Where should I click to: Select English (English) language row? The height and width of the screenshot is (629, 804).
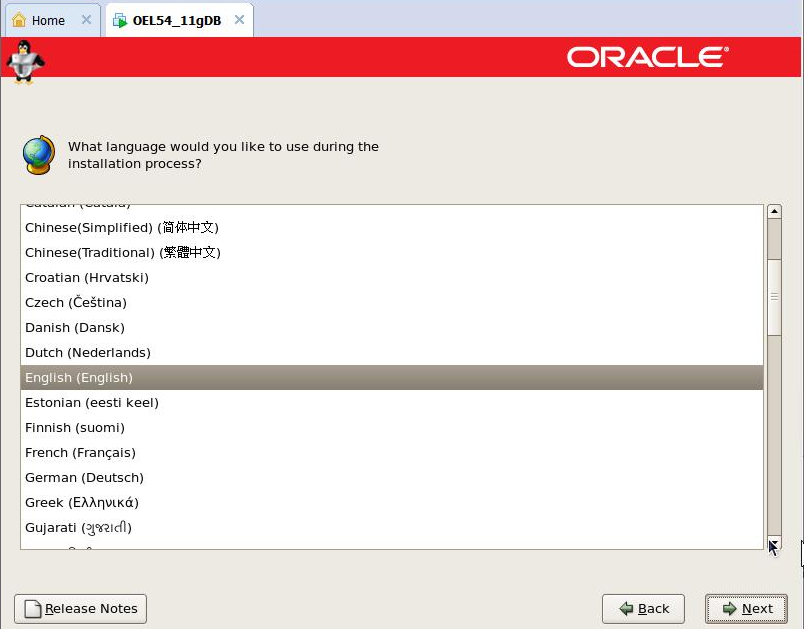point(392,378)
